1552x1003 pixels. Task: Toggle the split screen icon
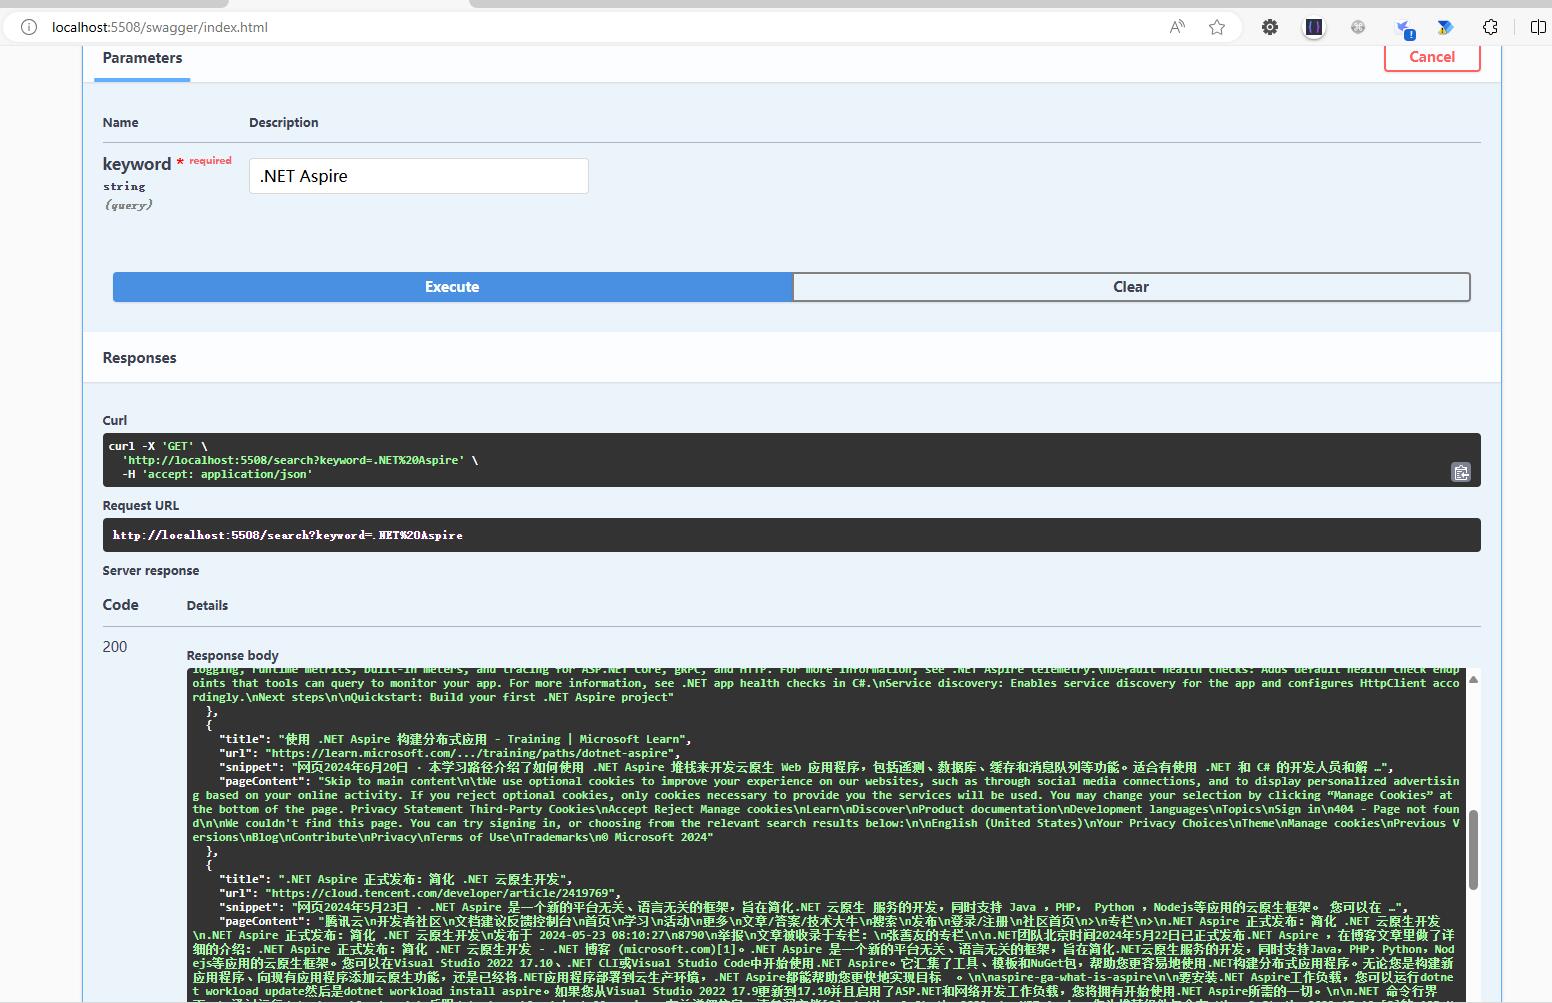pyautogui.click(x=1539, y=27)
